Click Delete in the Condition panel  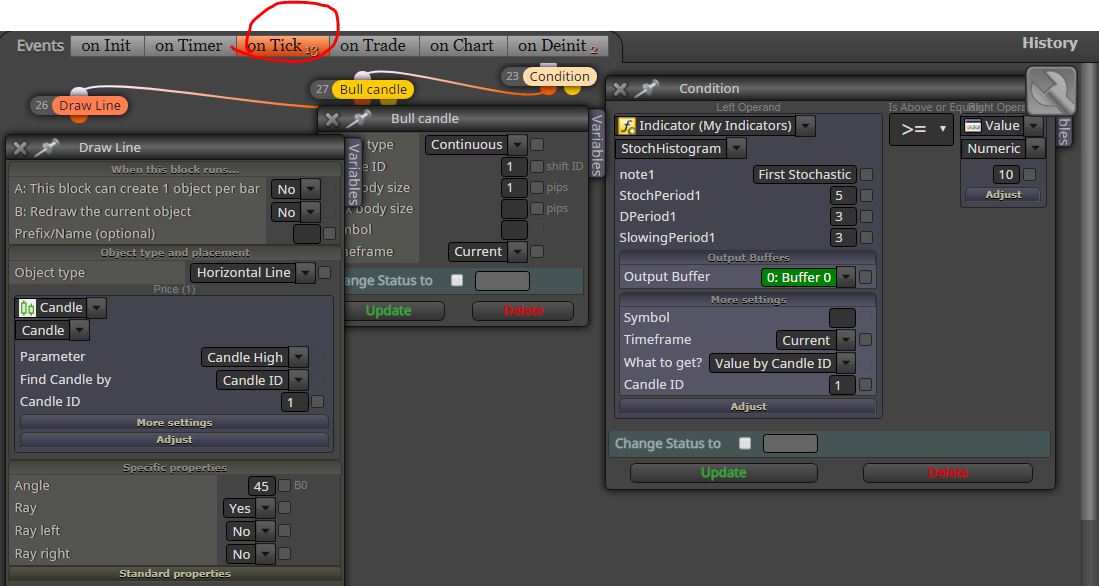point(948,472)
